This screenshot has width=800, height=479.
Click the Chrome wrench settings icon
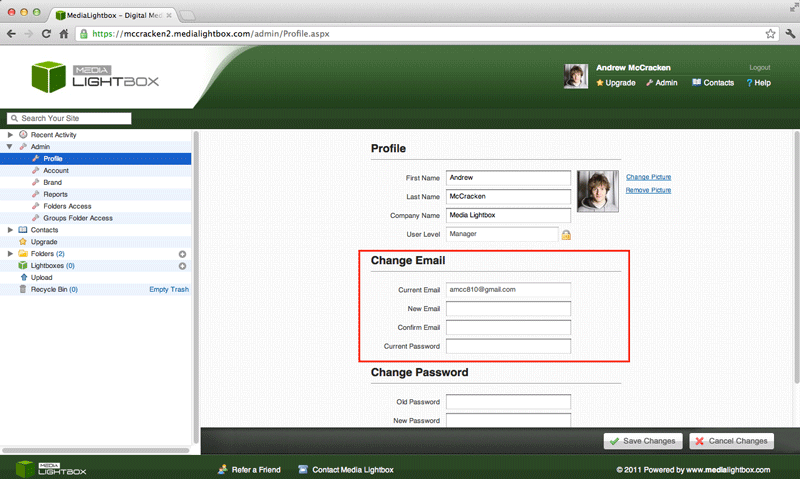click(x=788, y=33)
